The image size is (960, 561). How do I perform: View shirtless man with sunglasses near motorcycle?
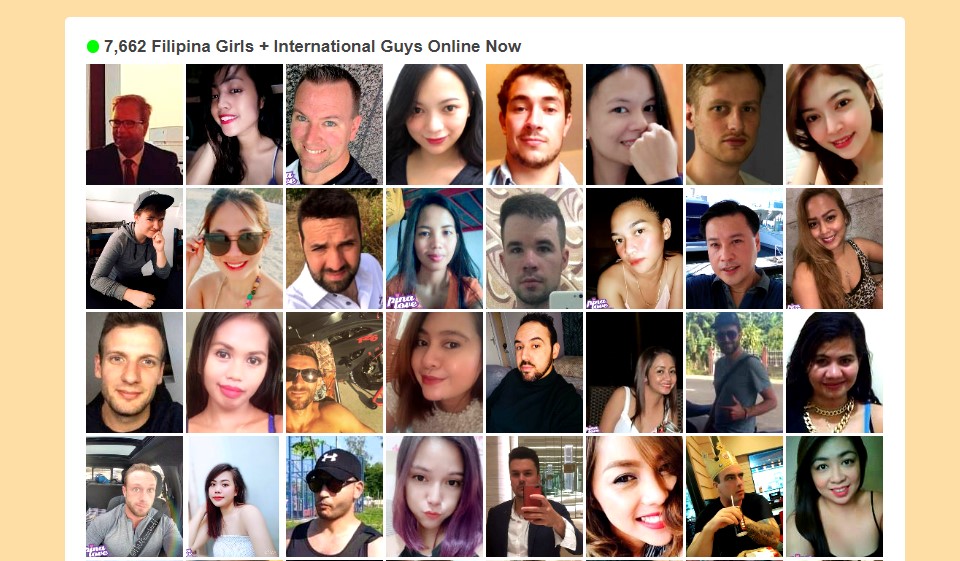[x=334, y=372]
